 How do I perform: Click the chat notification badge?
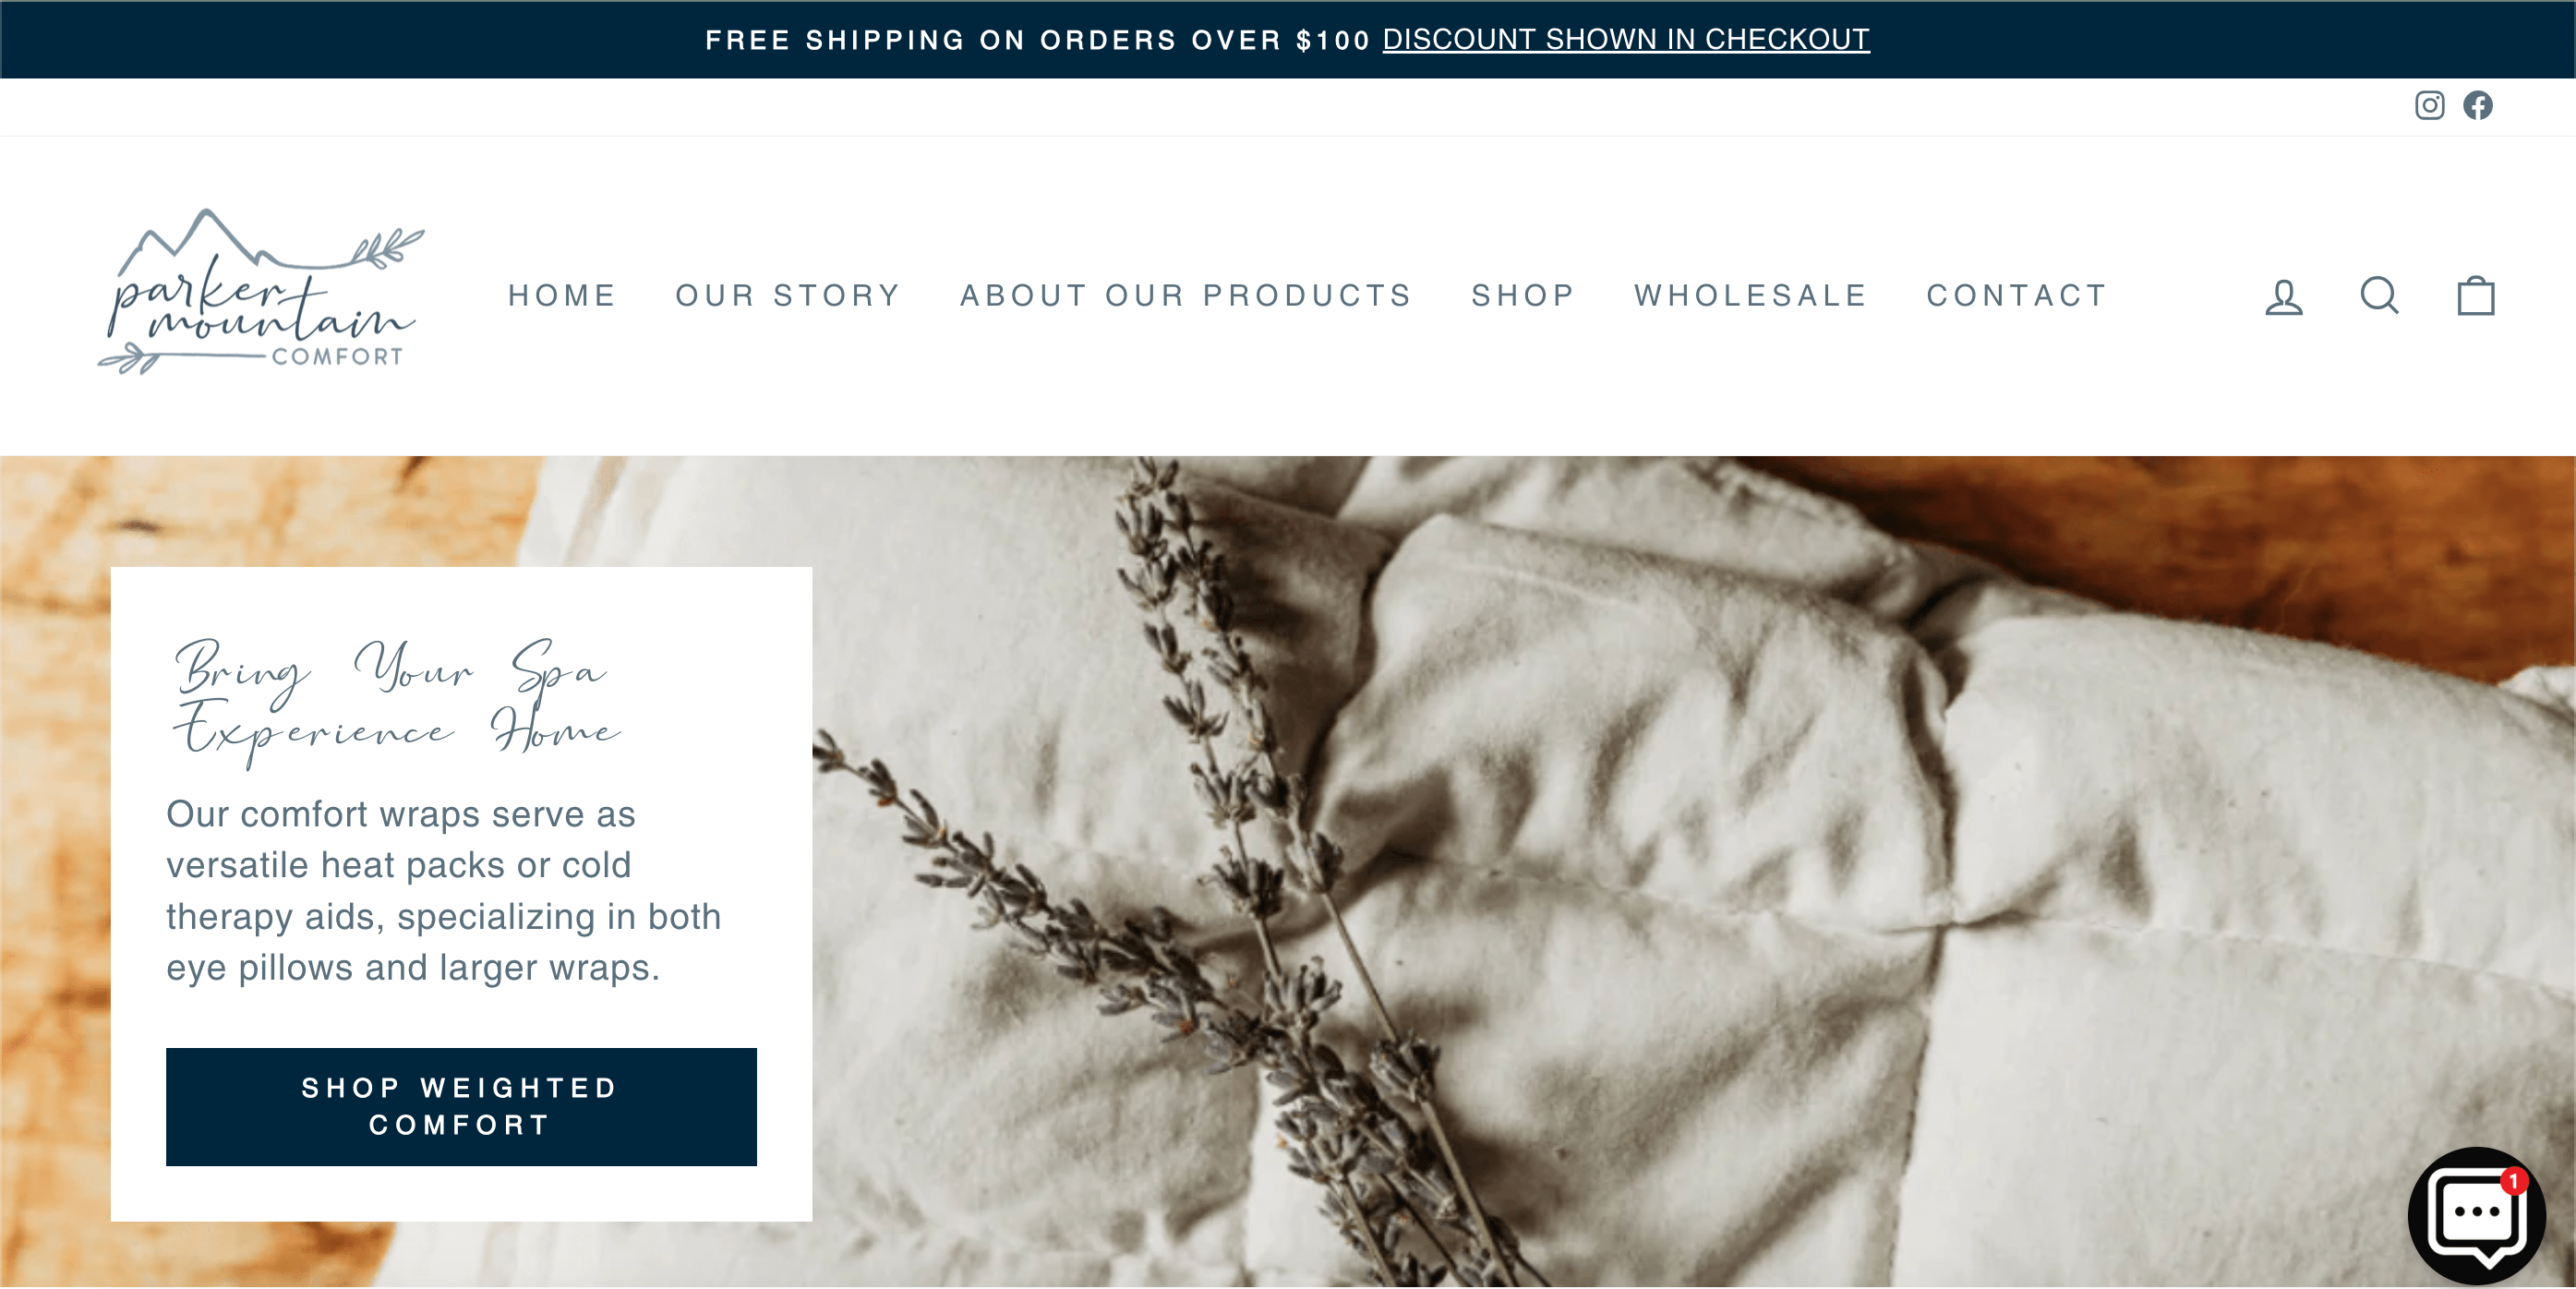2514,1181
